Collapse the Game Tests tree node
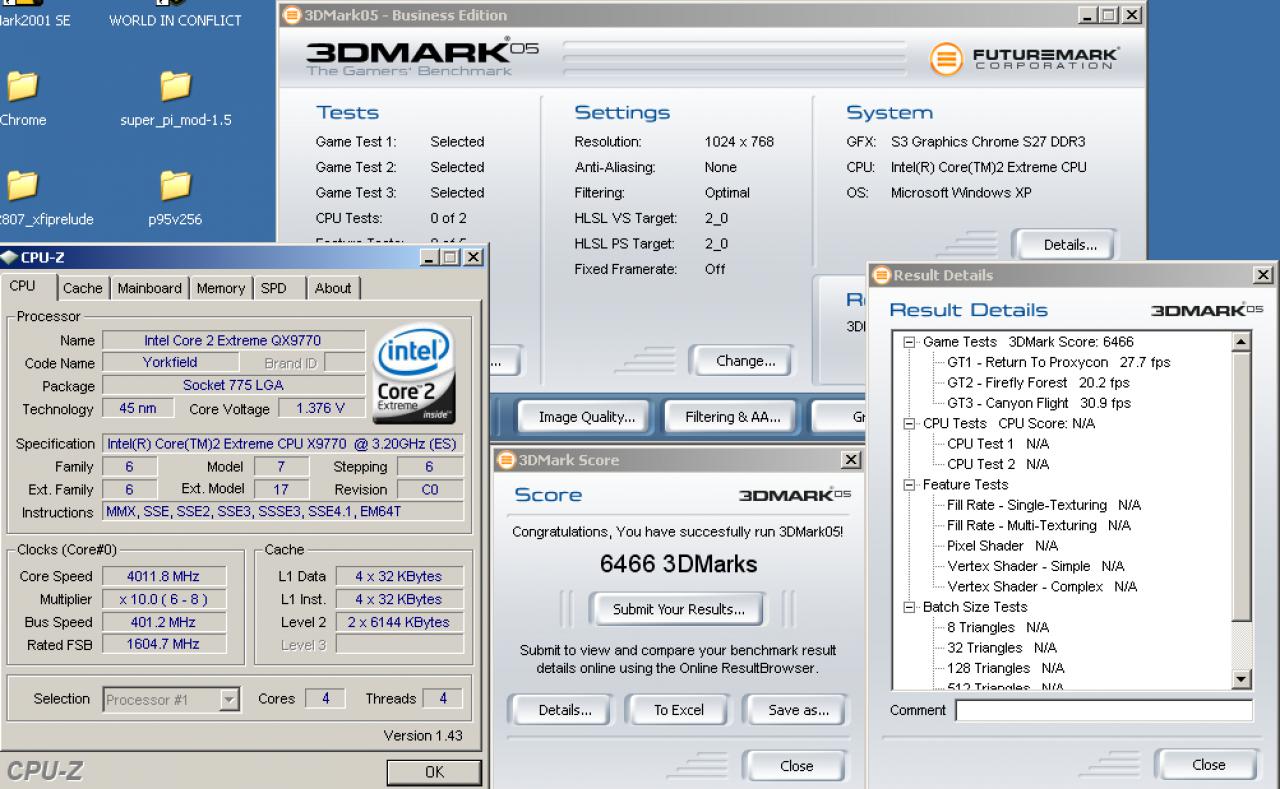Image resolution: width=1280 pixels, height=789 pixels. (909, 342)
